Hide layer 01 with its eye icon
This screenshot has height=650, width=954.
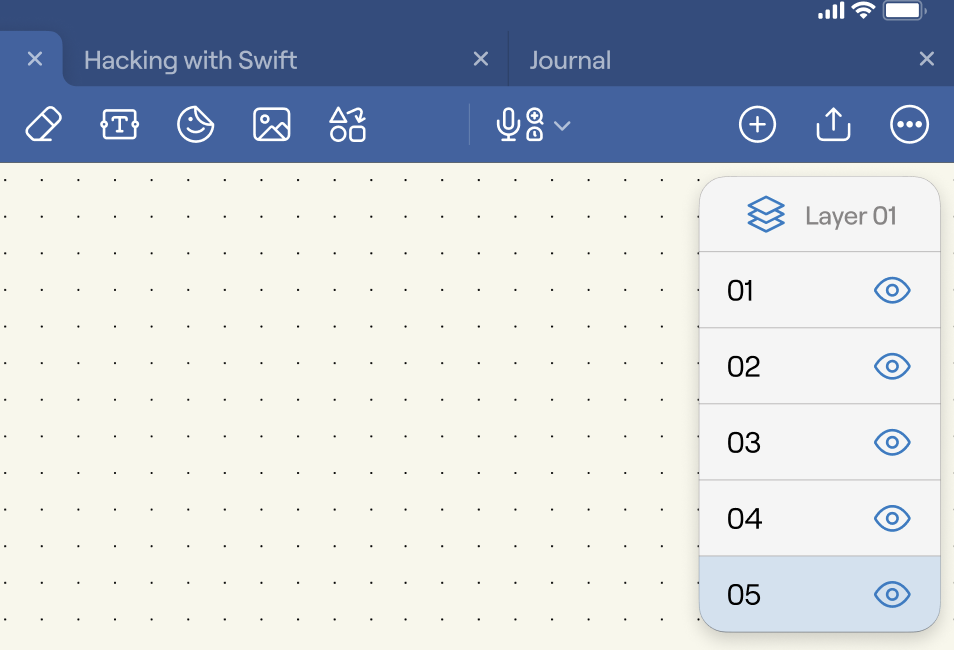892,290
